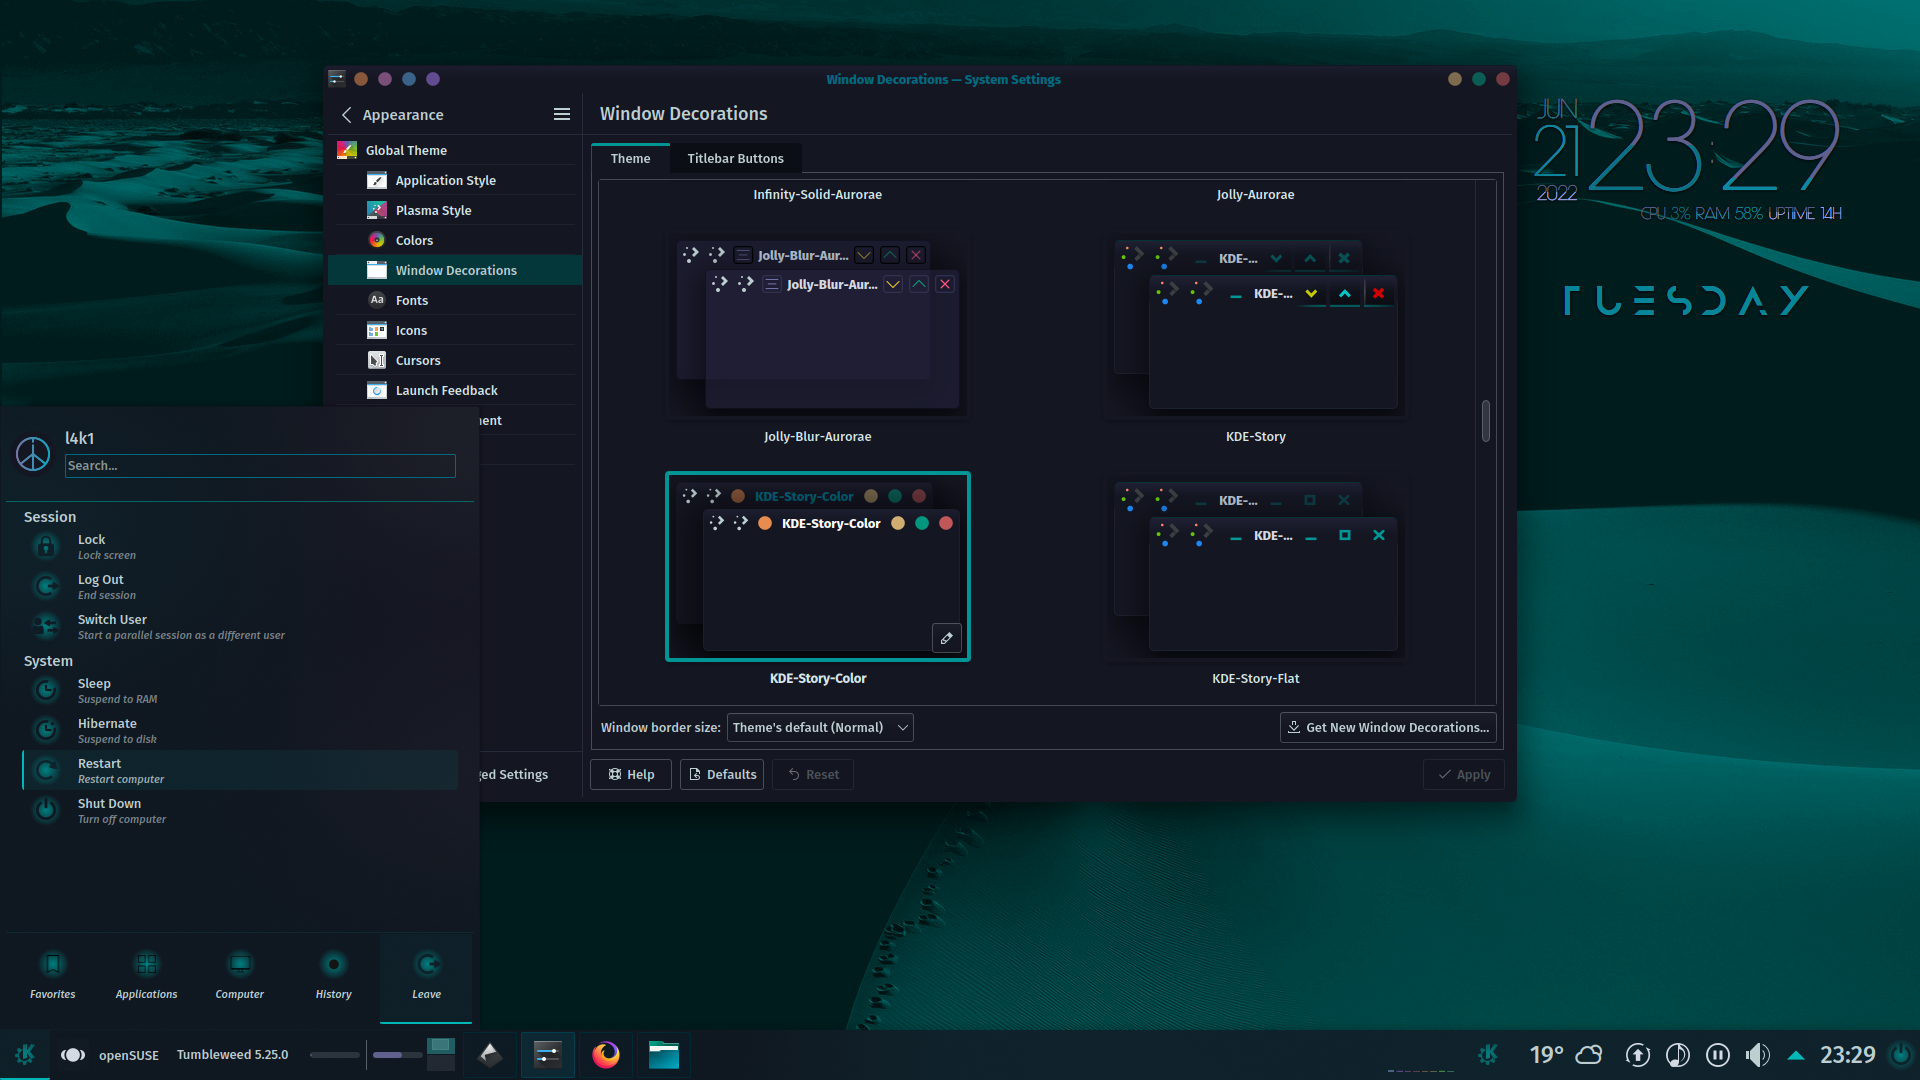Choose Shut Down in the launcher
1920x1080 pixels.
pos(240,810)
